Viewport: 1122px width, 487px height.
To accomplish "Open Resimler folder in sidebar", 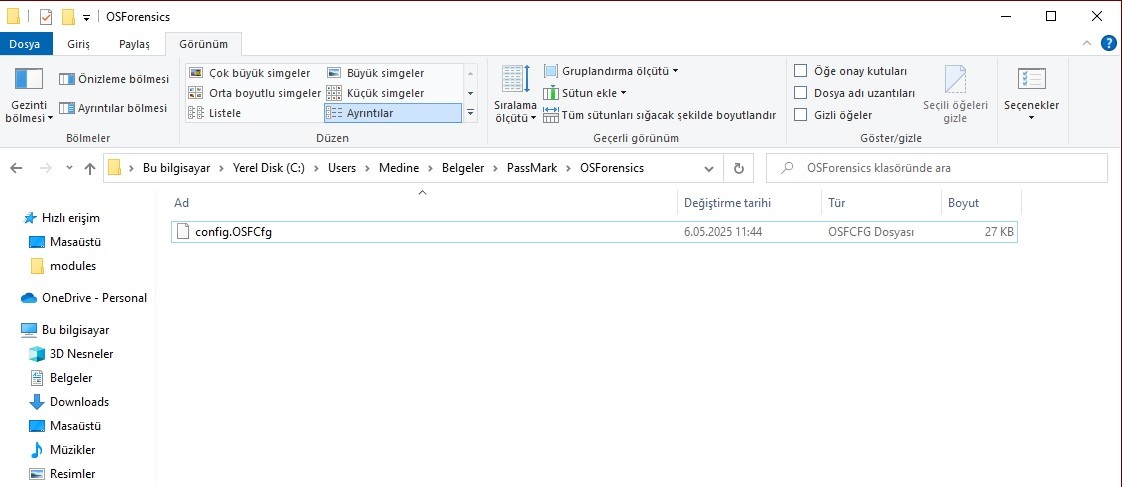I will (x=62, y=473).
